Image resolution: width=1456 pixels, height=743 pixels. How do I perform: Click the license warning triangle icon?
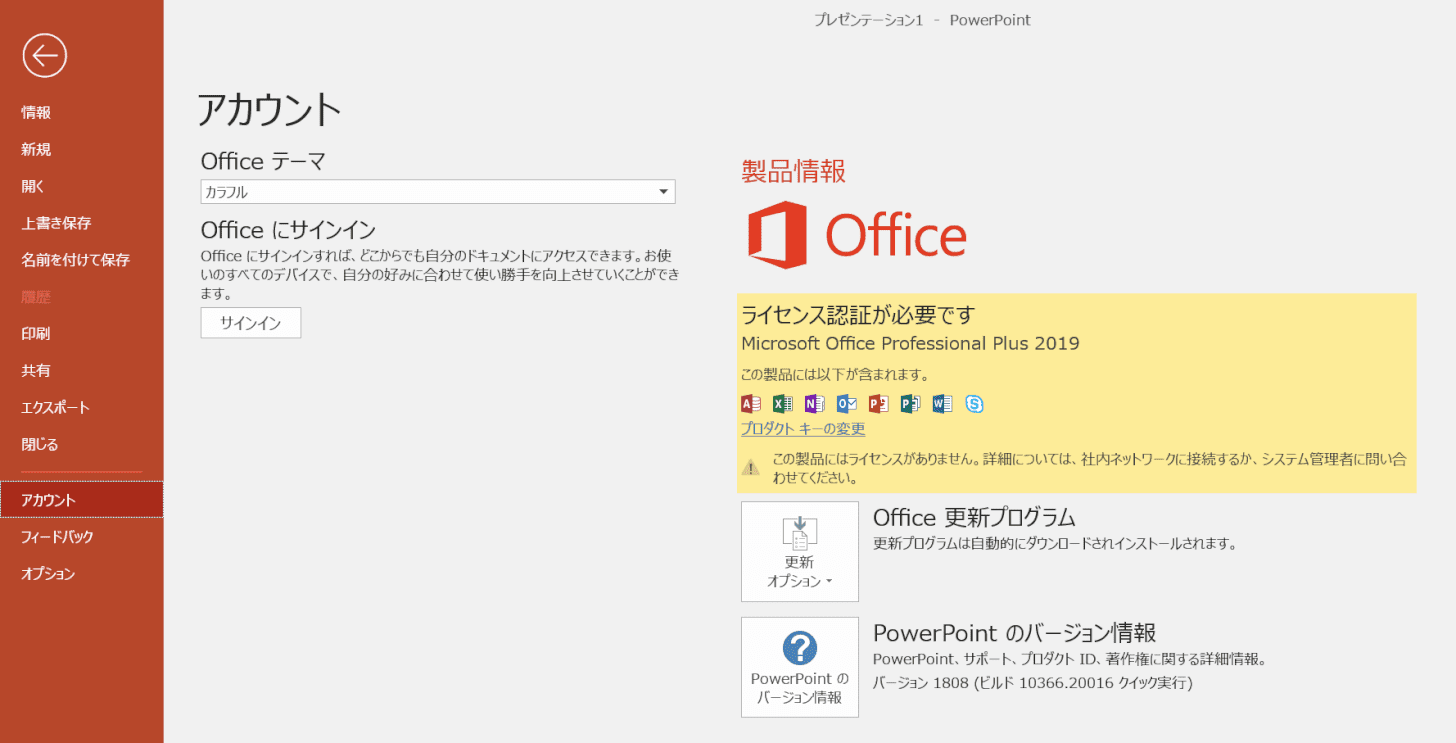pos(751,467)
